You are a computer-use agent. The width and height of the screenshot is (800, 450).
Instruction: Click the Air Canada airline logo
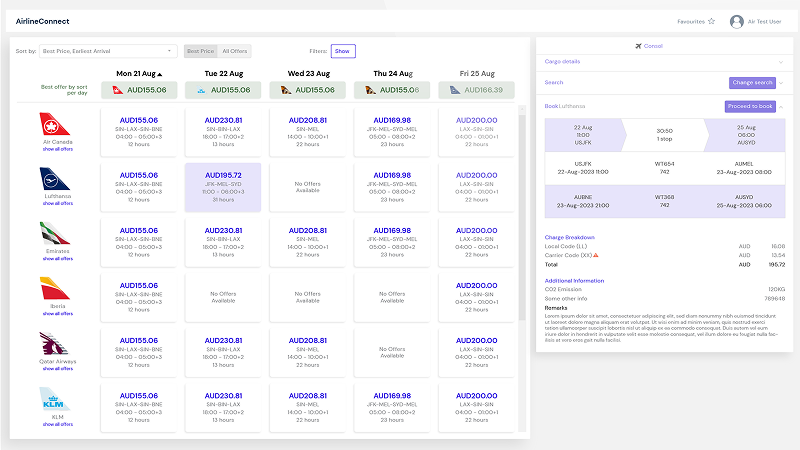coord(54,124)
